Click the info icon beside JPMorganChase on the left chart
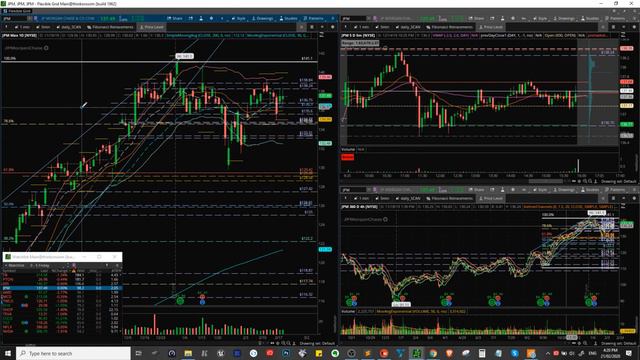This screenshot has height=360, width=640. pos(46,48)
